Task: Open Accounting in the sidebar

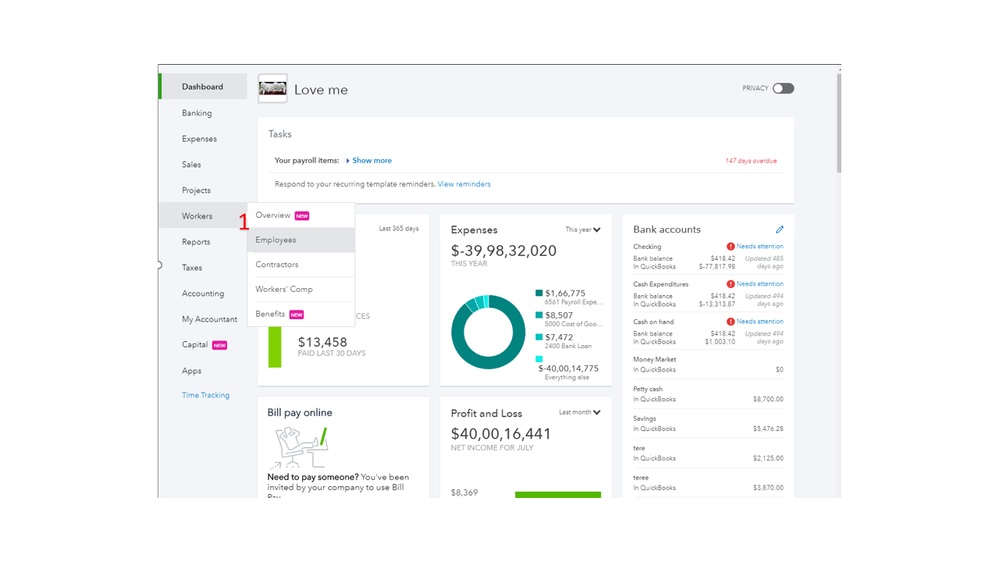Action: pos(203,294)
